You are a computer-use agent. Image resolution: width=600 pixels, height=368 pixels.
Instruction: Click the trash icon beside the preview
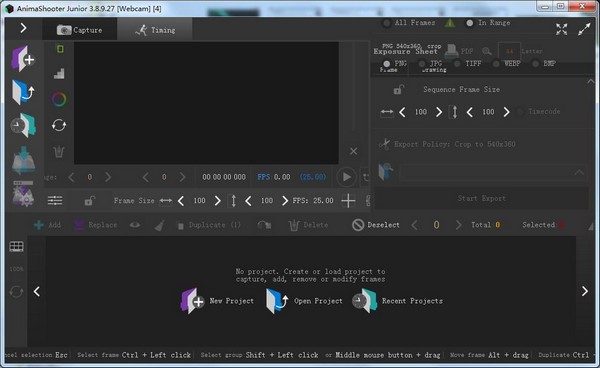click(x=59, y=151)
